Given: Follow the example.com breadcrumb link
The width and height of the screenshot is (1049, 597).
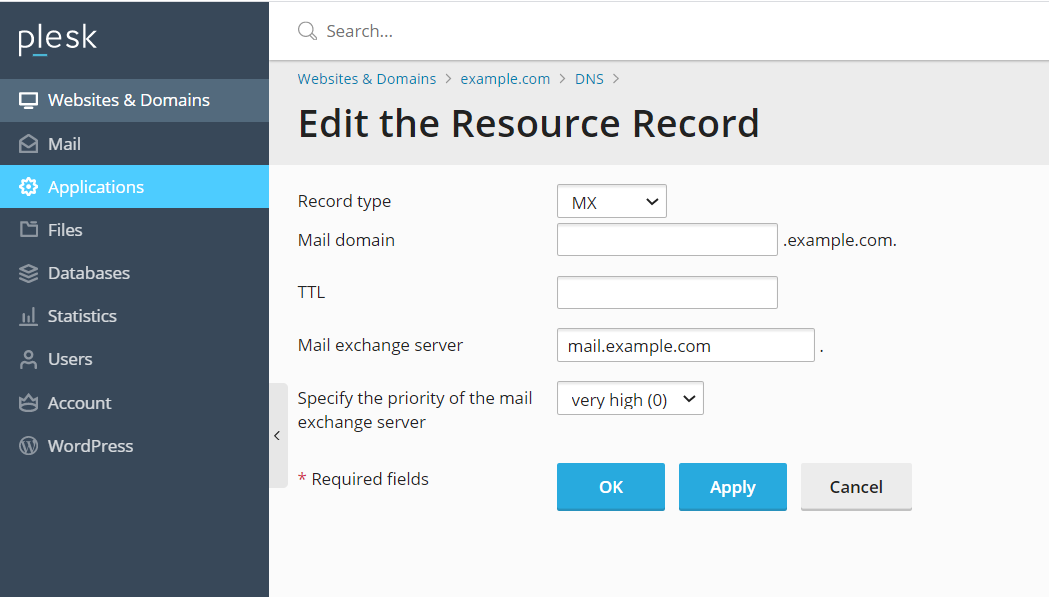Looking at the screenshot, I should pos(505,78).
